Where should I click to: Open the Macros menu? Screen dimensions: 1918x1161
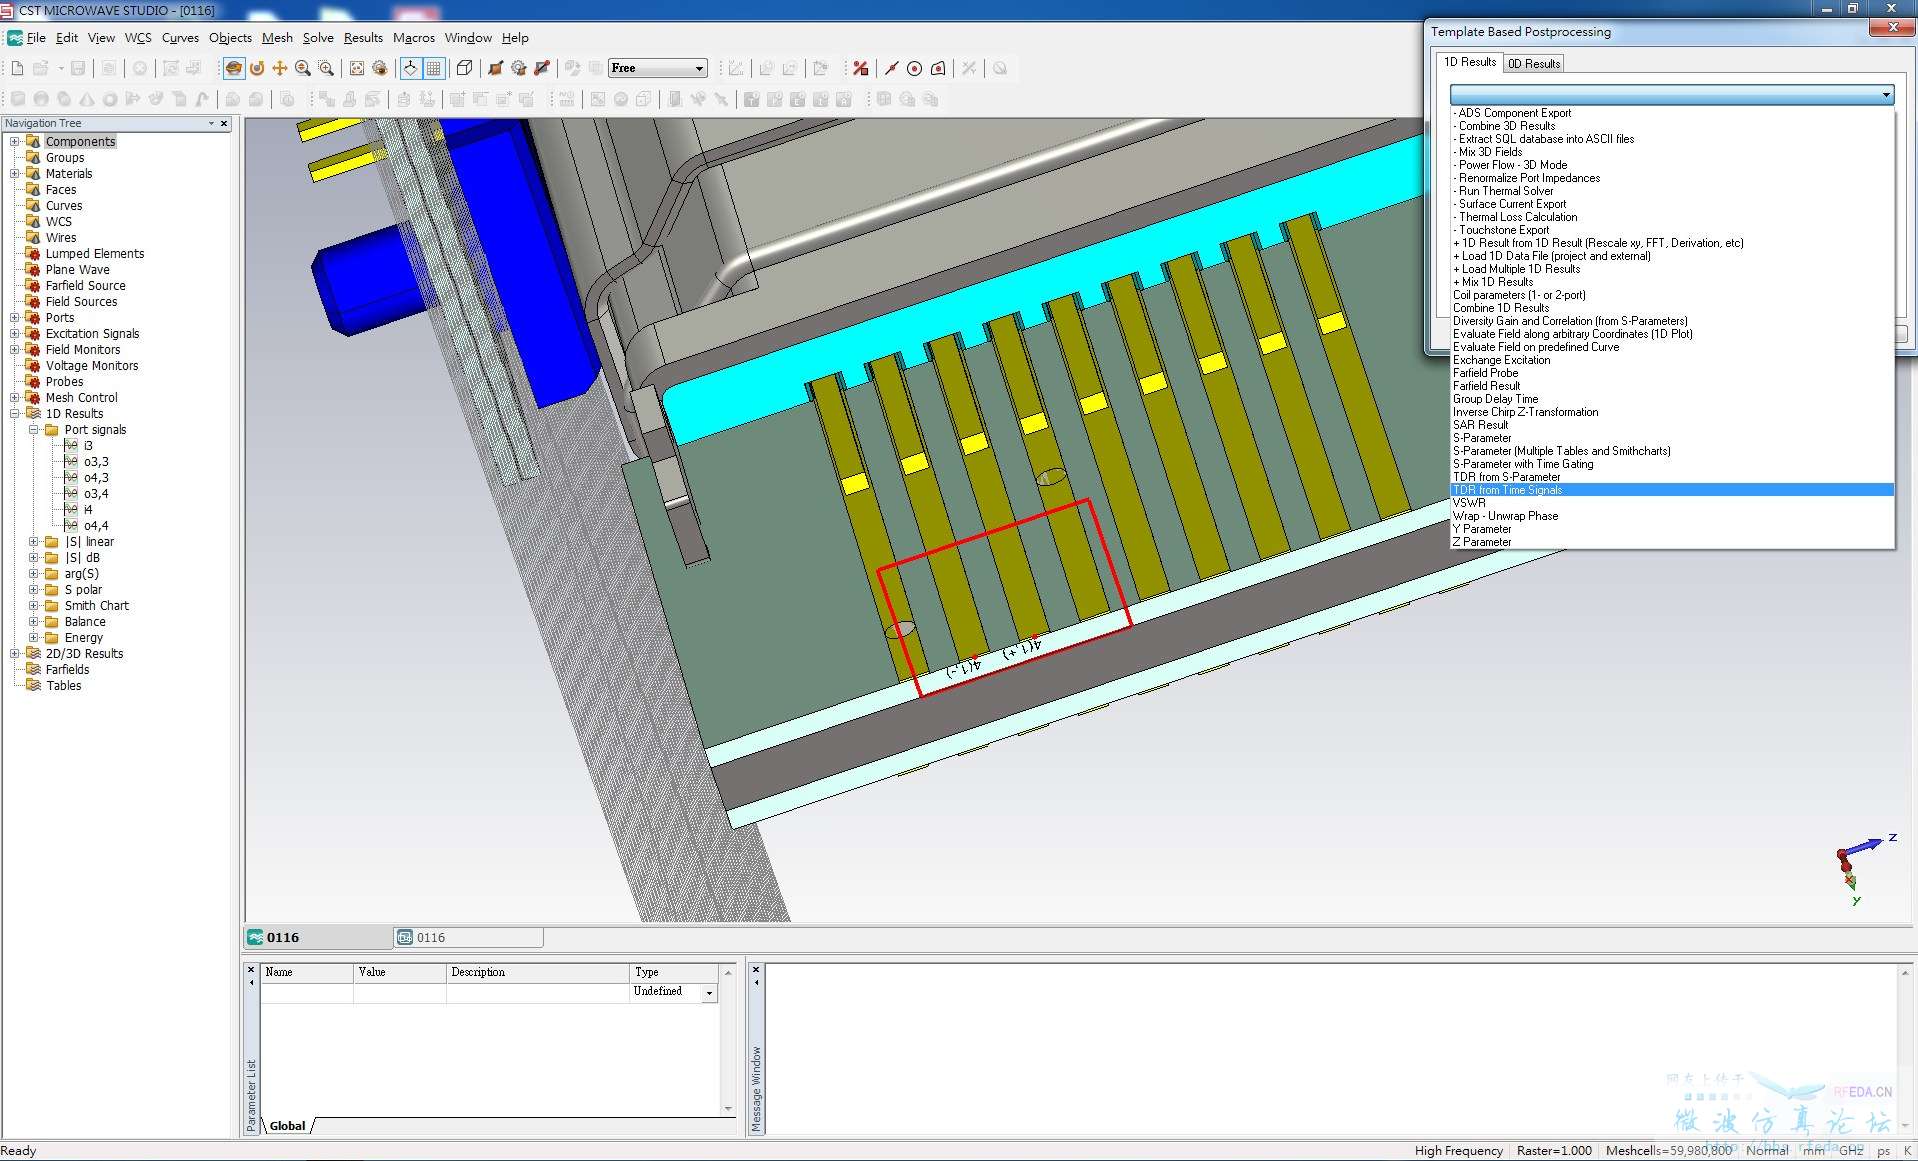413,38
